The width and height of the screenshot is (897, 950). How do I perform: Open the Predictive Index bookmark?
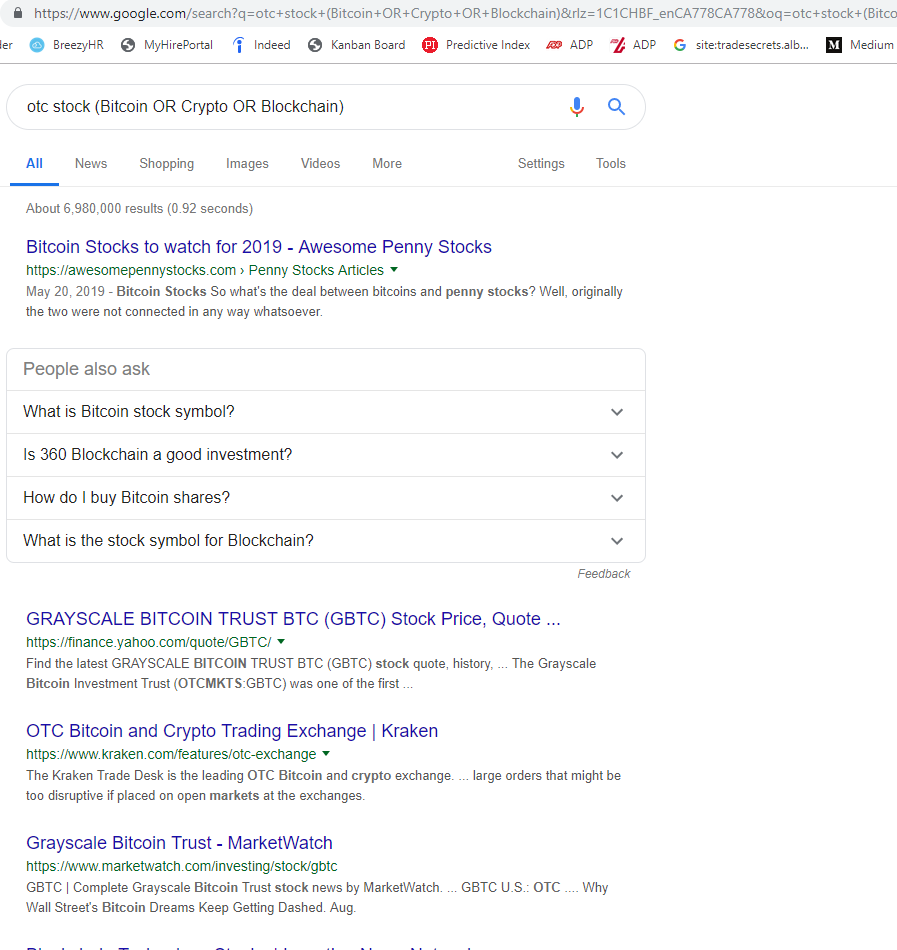(476, 45)
